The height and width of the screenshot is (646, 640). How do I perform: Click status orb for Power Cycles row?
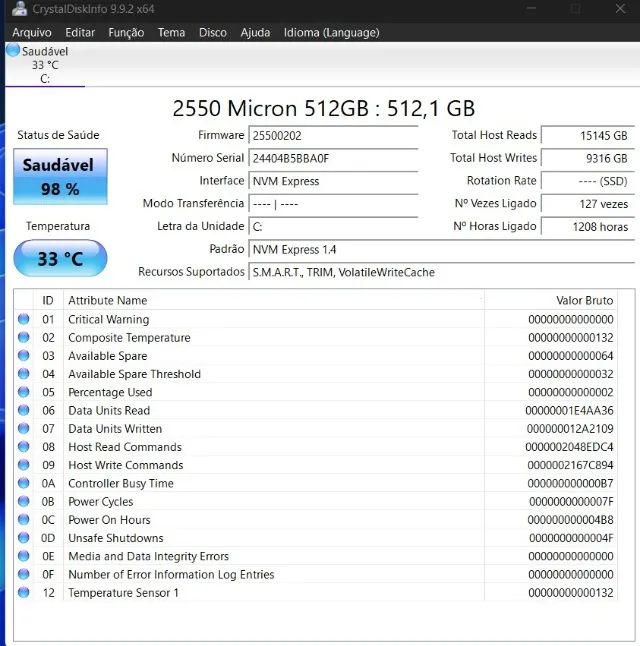(x=24, y=501)
